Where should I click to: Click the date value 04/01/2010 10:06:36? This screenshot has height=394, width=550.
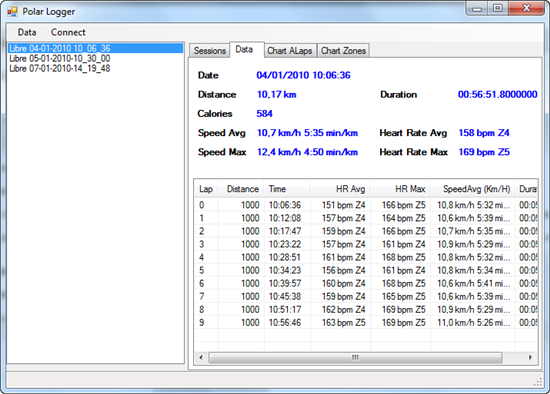[303, 75]
